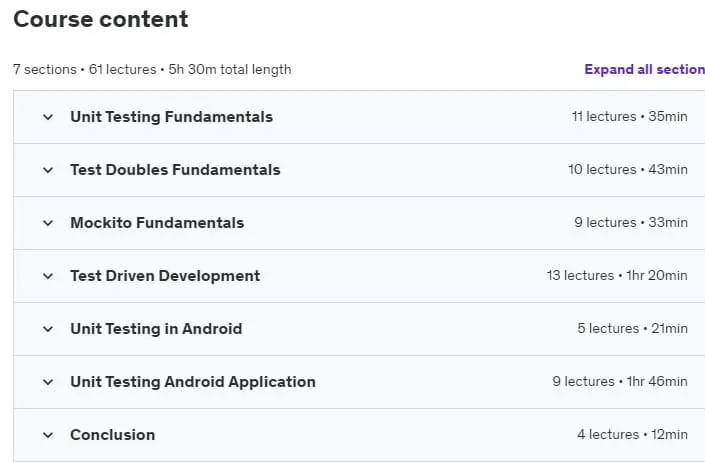The height and width of the screenshot is (462, 705).
Task: Click the 13 lectures 1hr 20min summary
Action: 617,275
